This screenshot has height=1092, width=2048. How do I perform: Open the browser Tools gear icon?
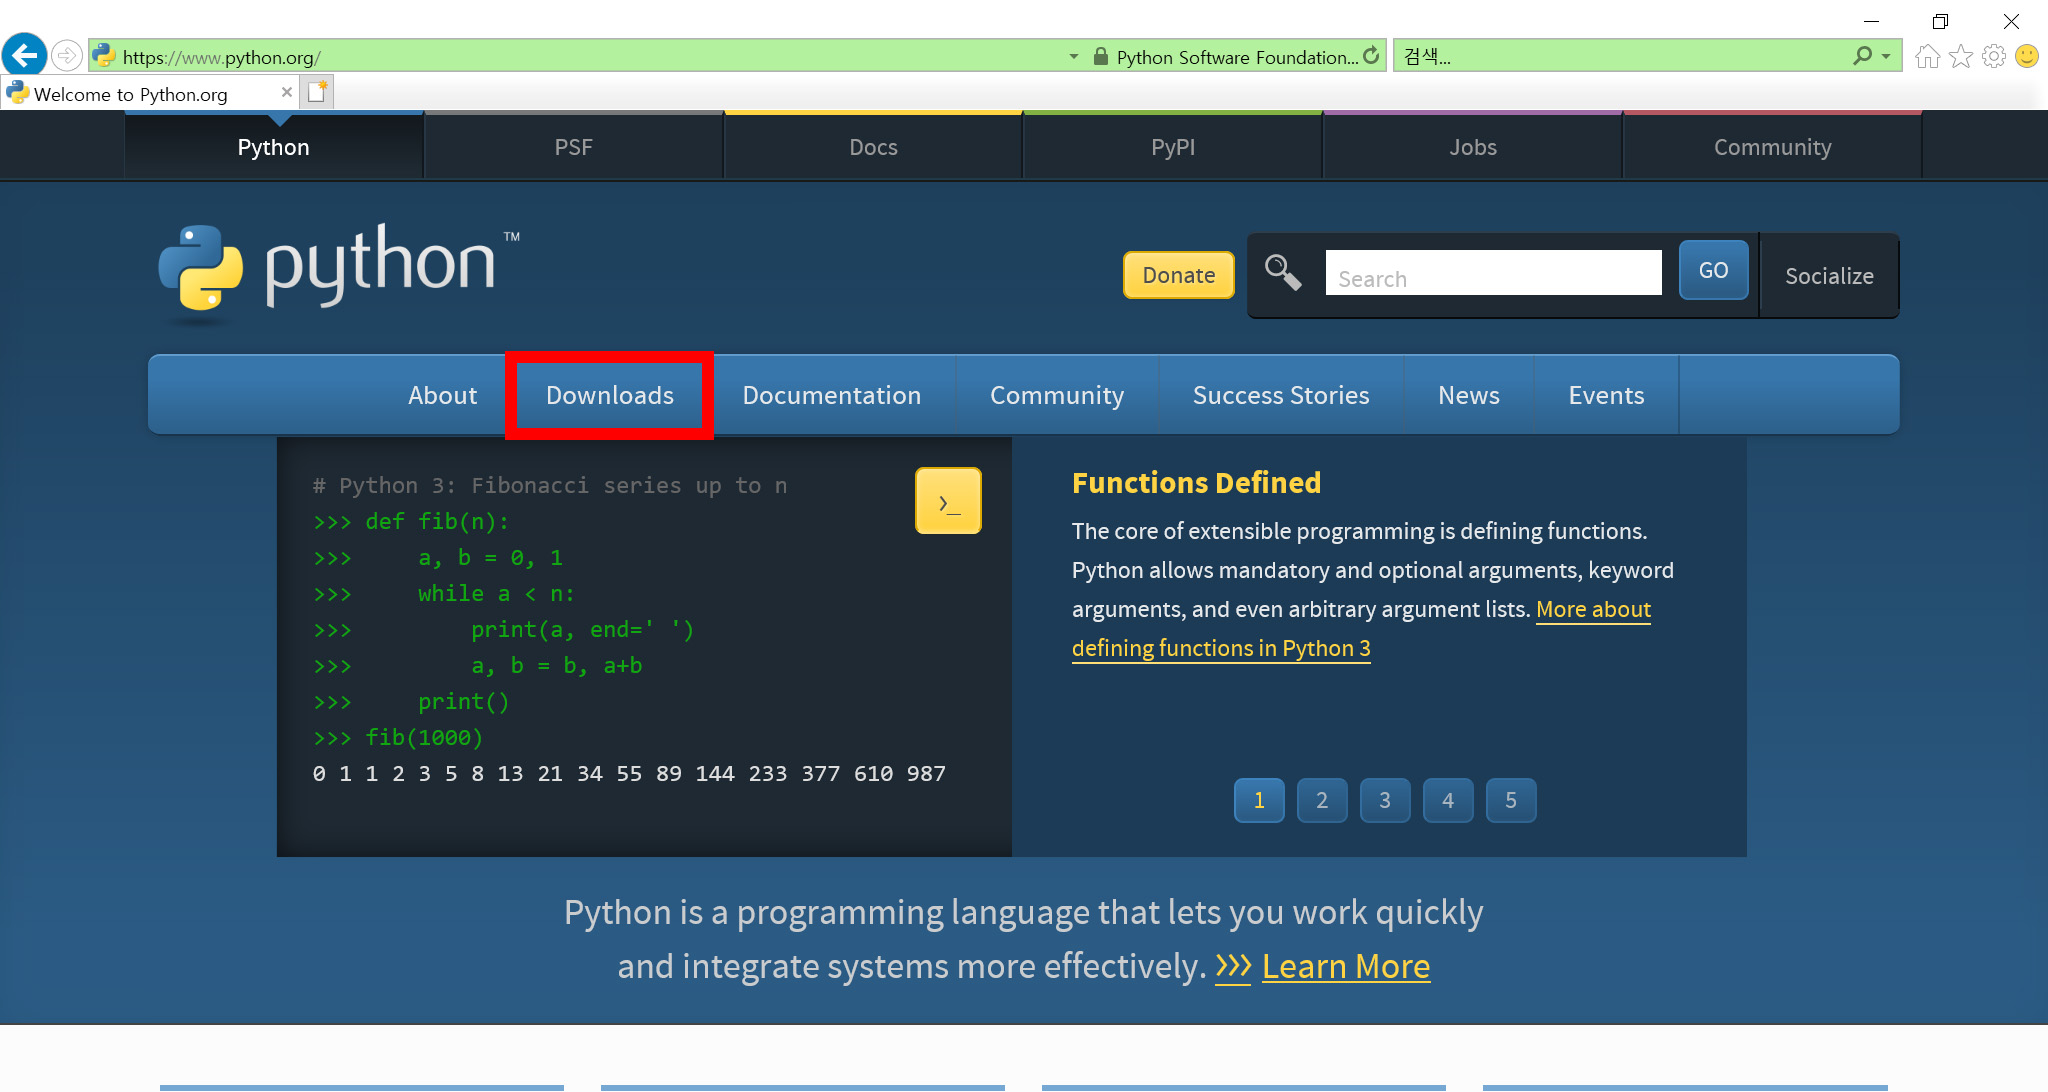pyautogui.click(x=1994, y=56)
